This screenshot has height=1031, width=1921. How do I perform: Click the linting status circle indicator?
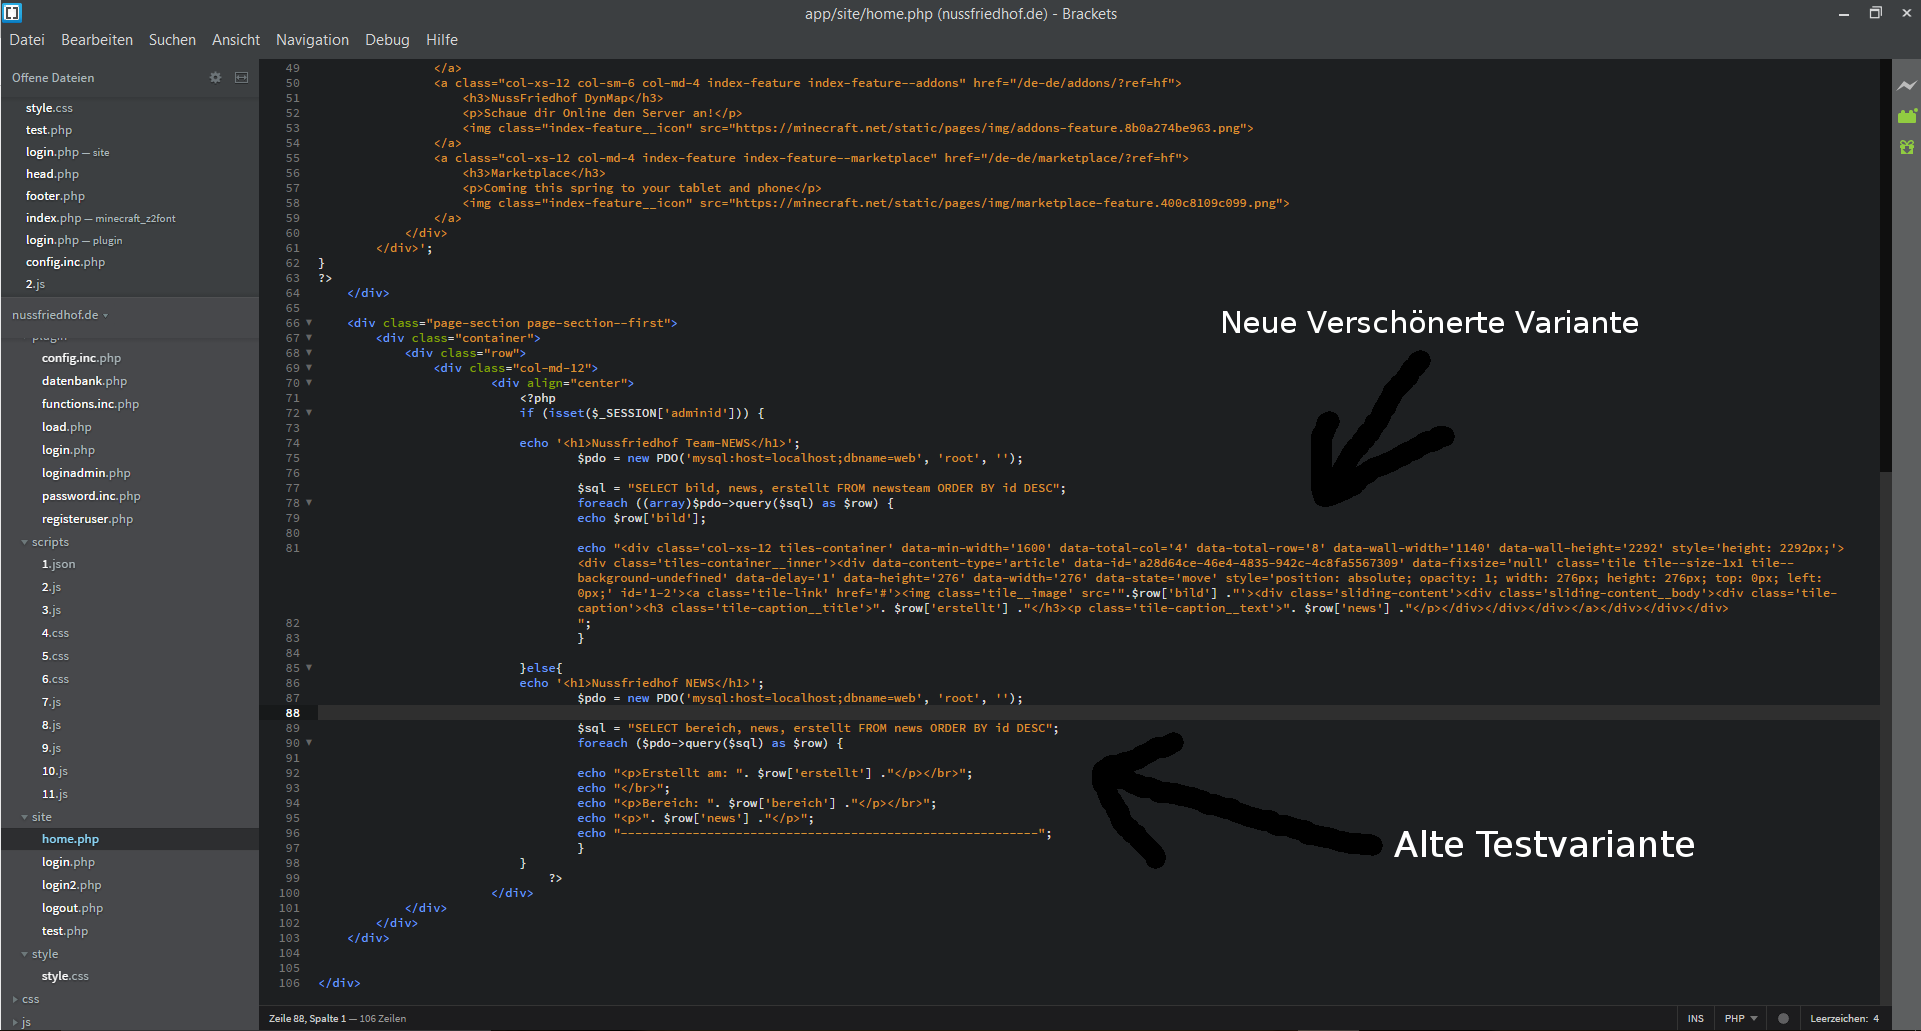click(x=1783, y=1018)
